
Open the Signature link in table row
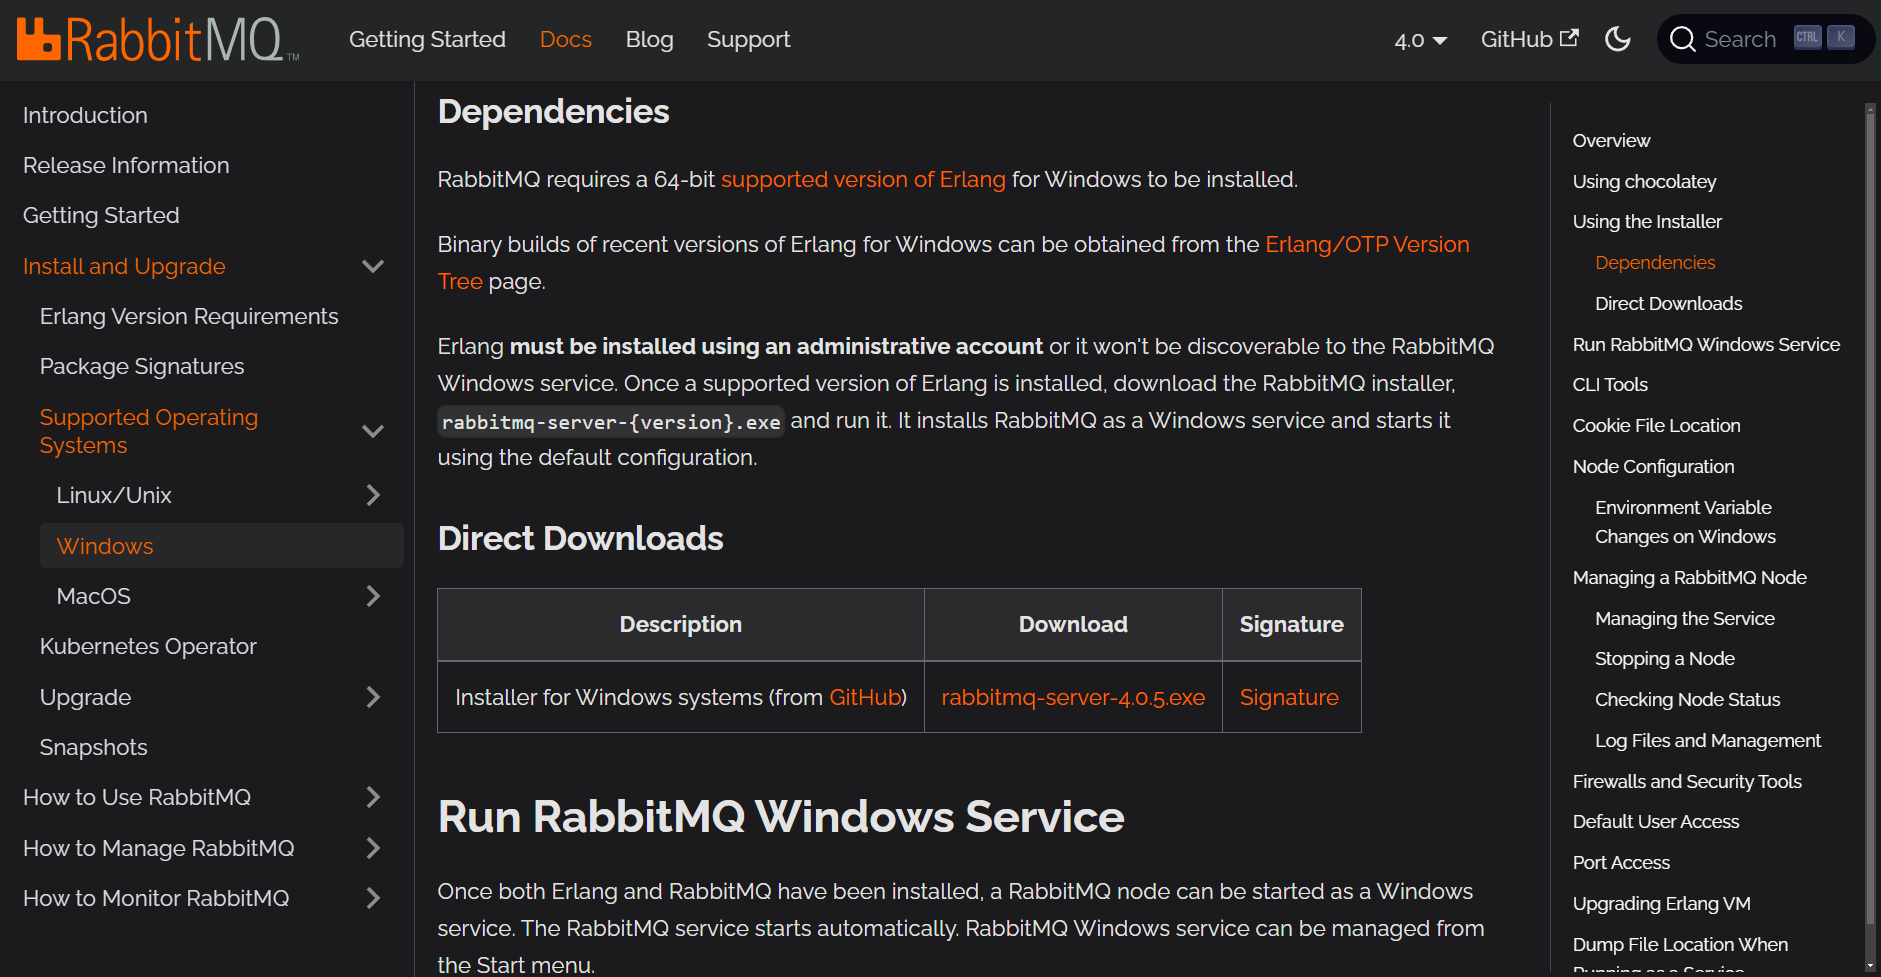click(x=1289, y=697)
